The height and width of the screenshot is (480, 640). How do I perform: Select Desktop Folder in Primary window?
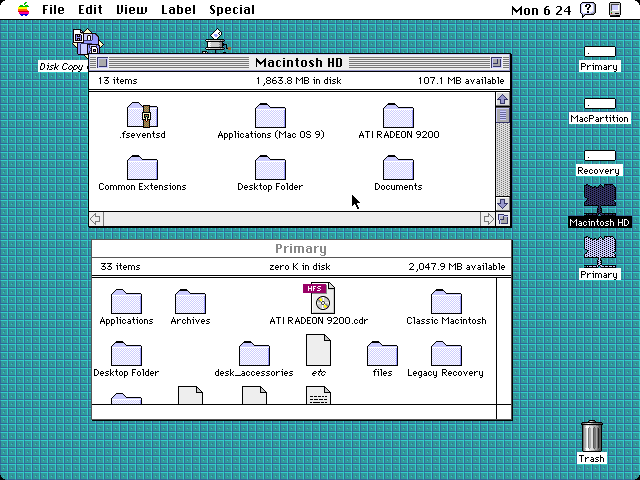(x=126, y=354)
